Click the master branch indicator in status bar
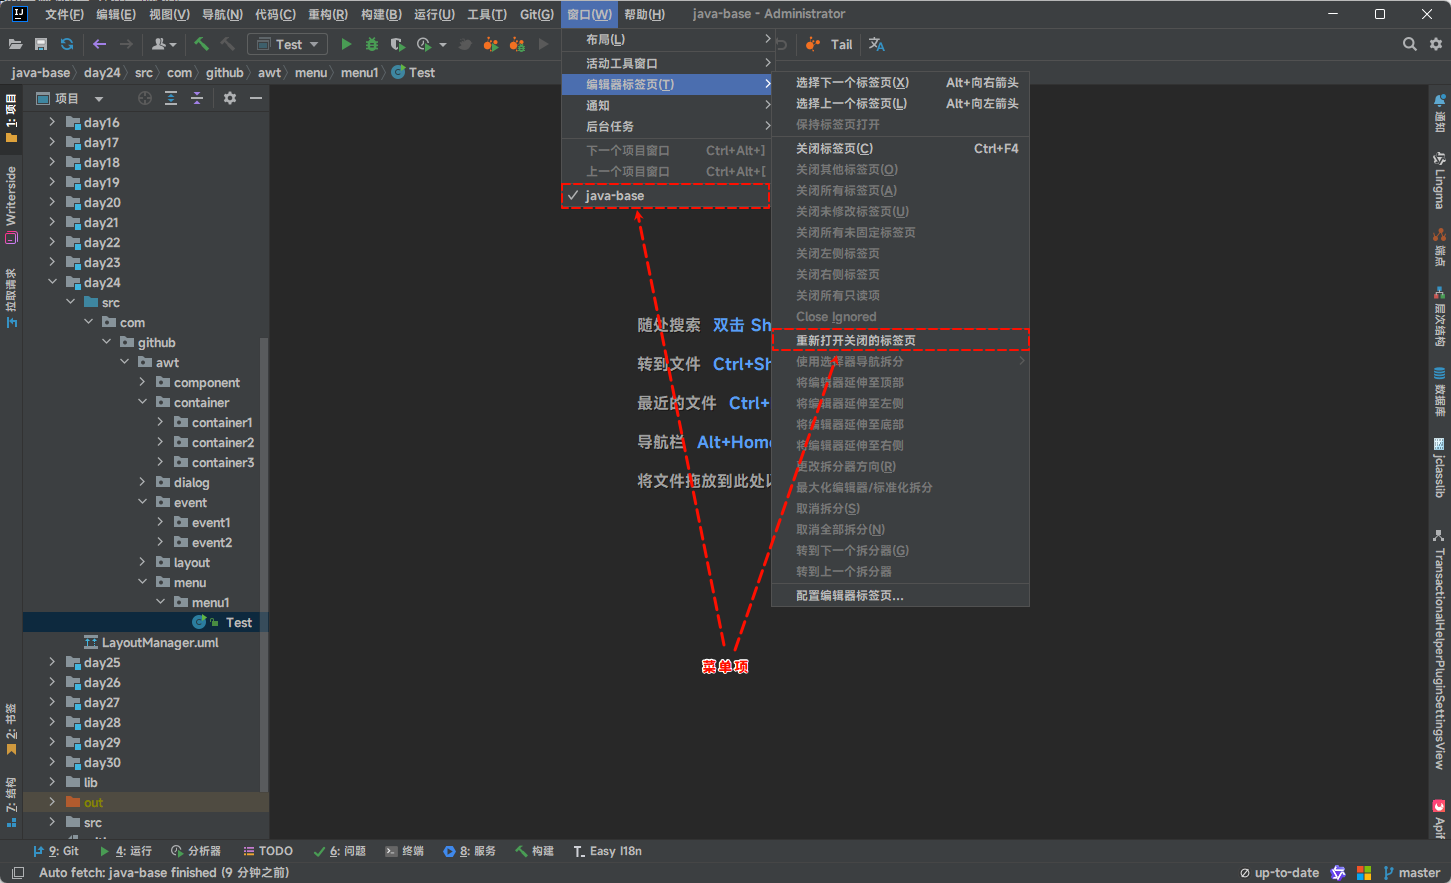This screenshot has width=1451, height=883. pyautogui.click(x=1411, y=872)
